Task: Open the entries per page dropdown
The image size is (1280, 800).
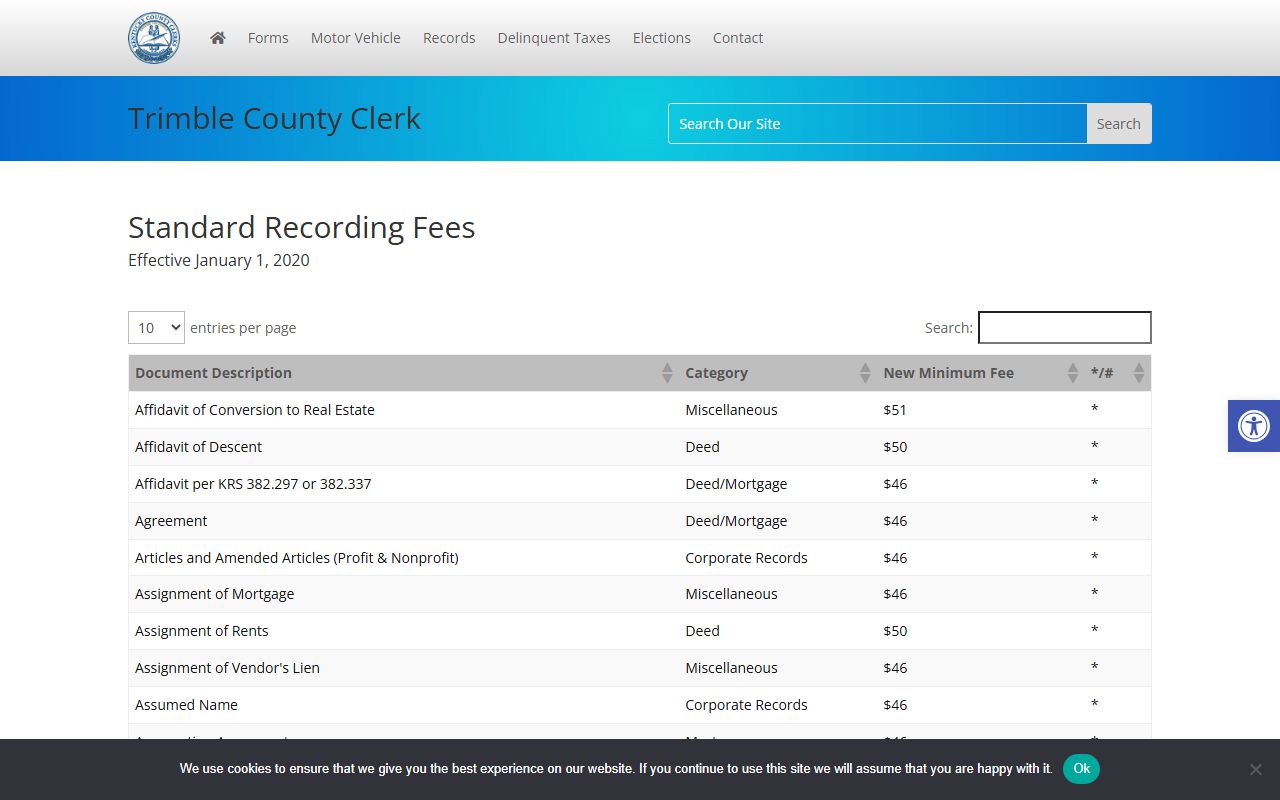Action: pyautogui.click(x=156, y=327)
